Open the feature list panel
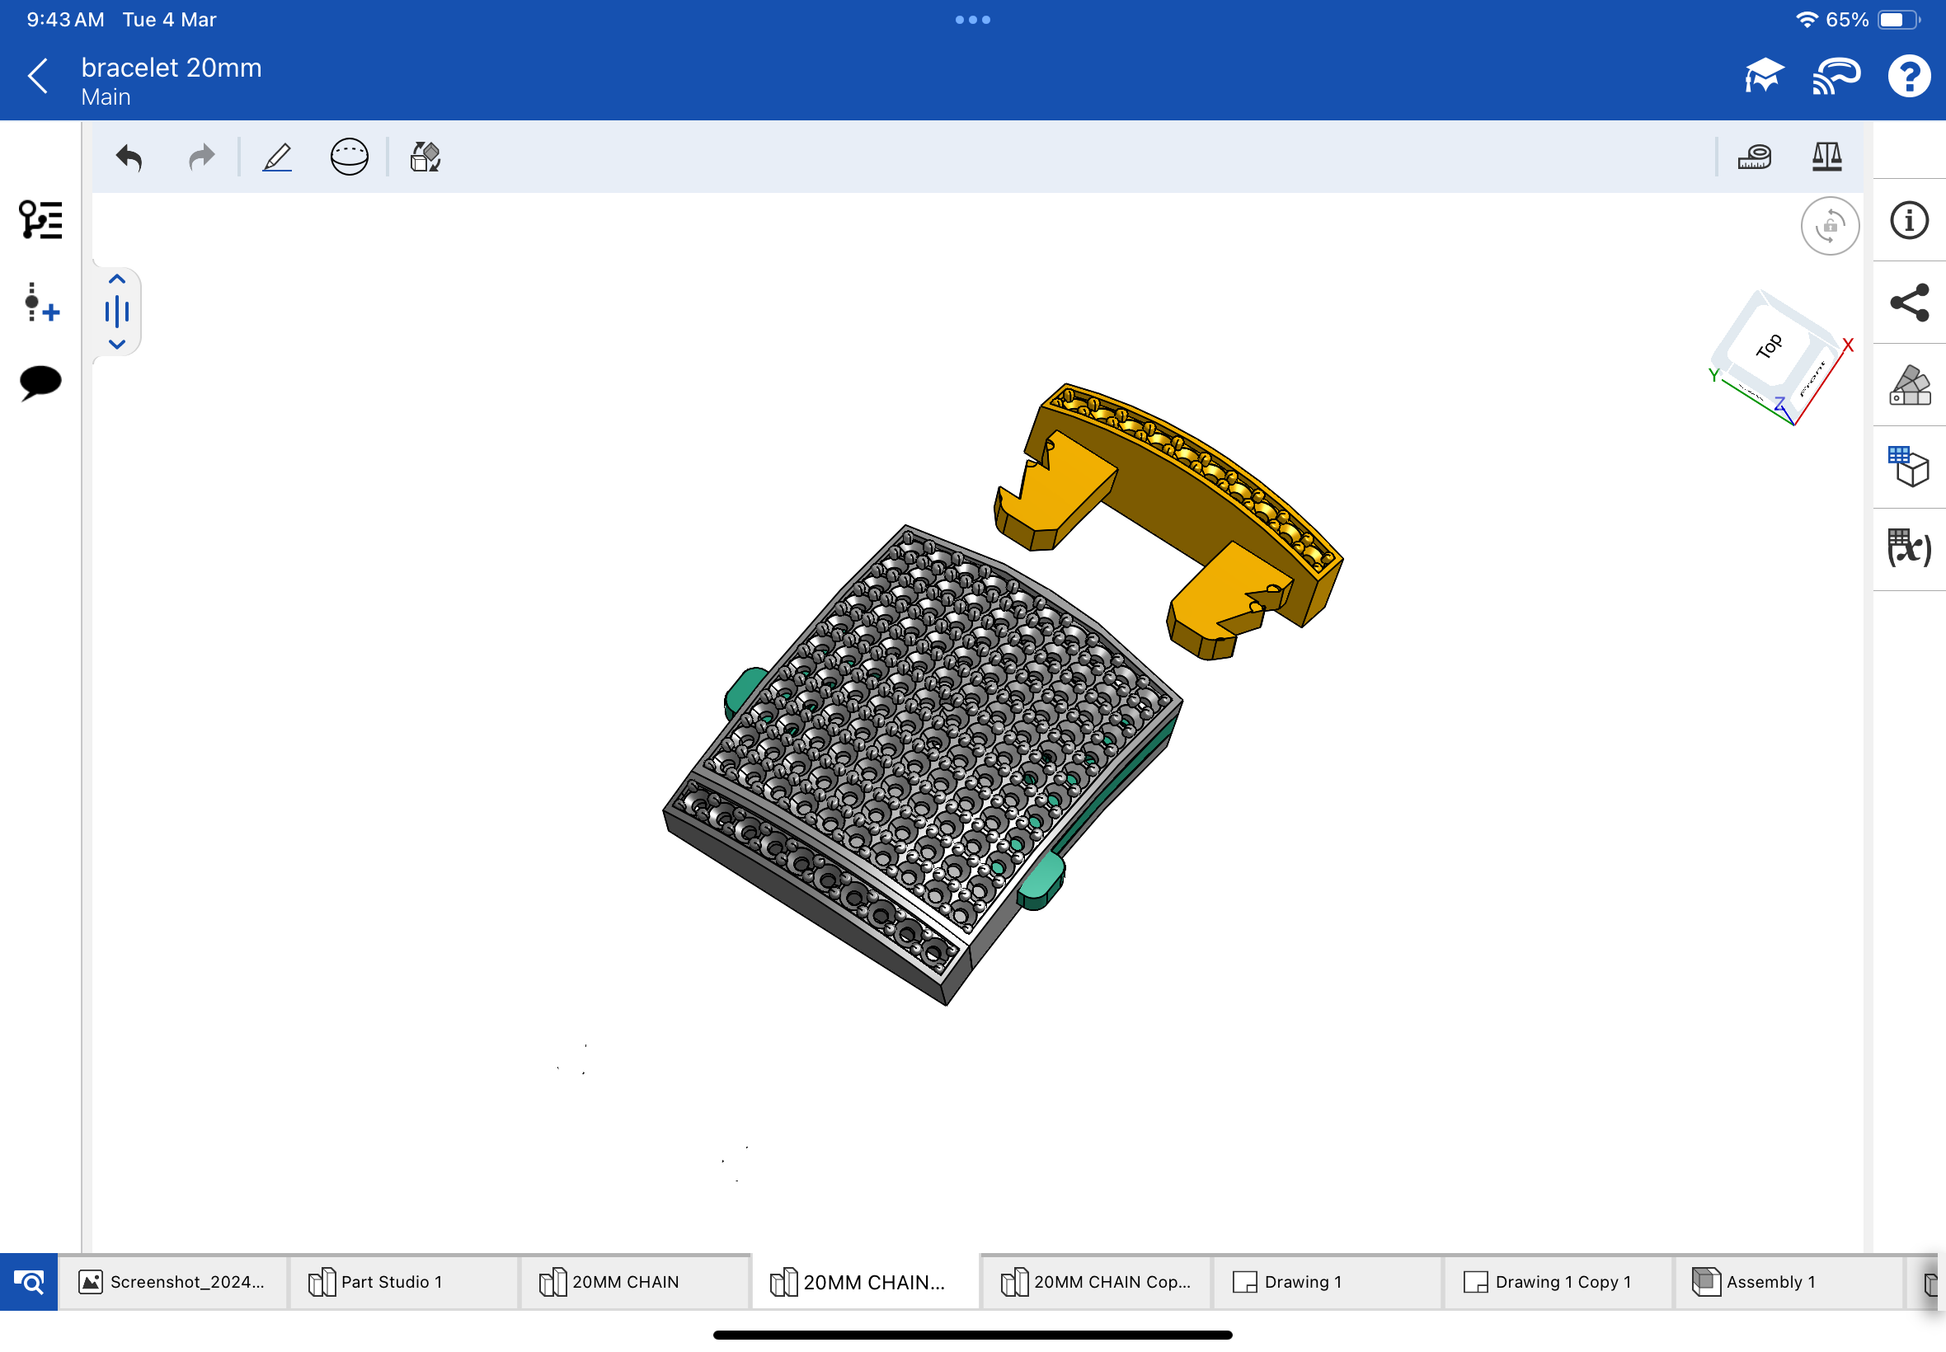 (40, 220)
